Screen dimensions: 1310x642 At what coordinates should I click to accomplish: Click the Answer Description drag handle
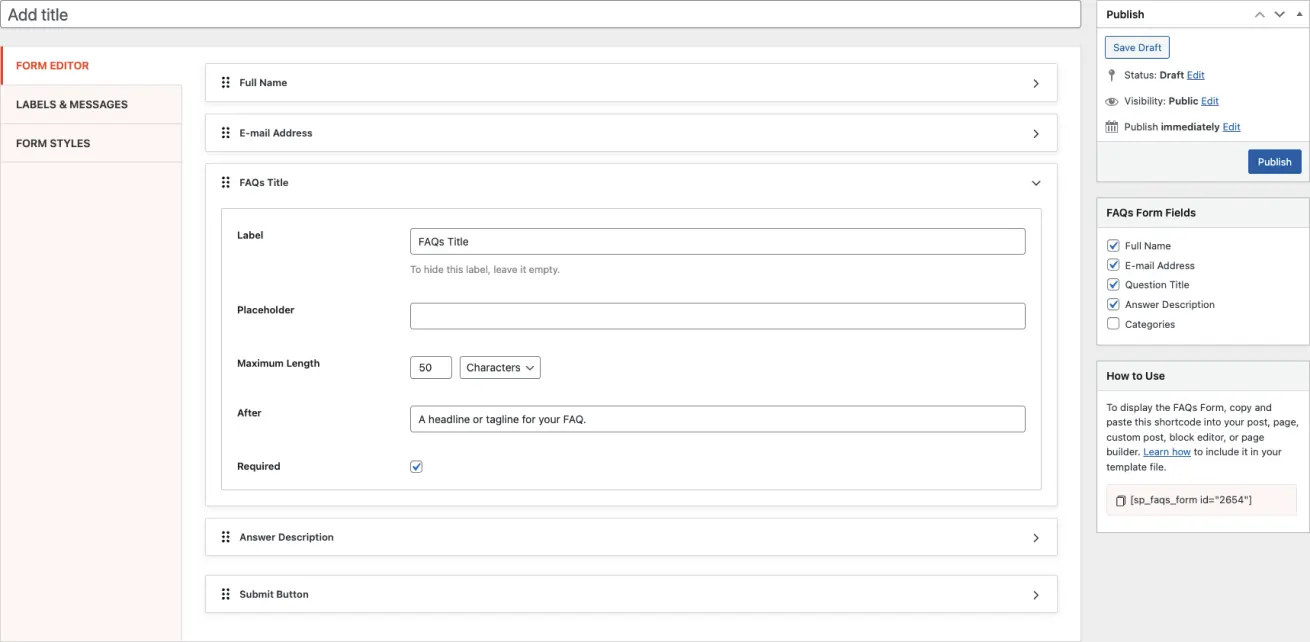[x=226, y=537]
